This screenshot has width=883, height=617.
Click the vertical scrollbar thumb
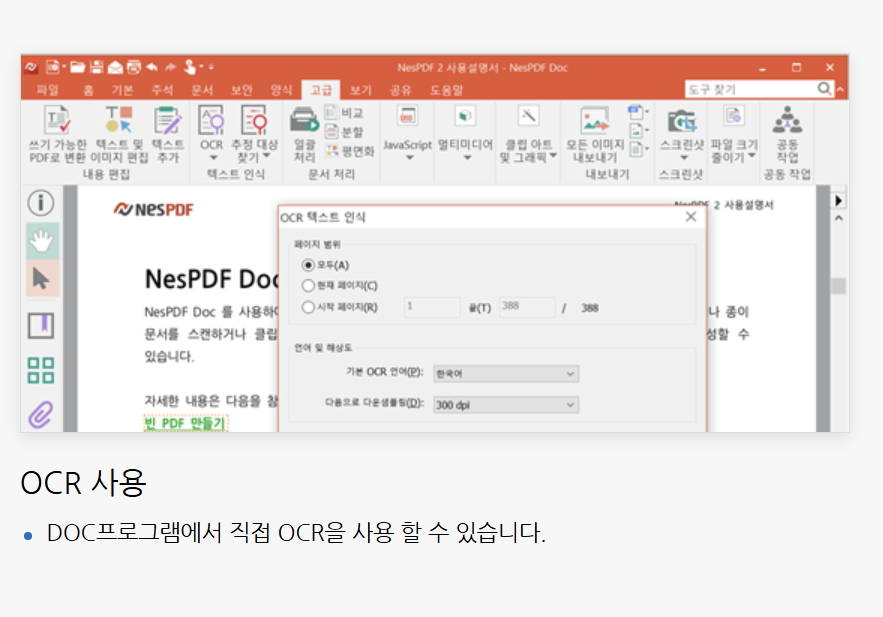(x=839, y=286)
